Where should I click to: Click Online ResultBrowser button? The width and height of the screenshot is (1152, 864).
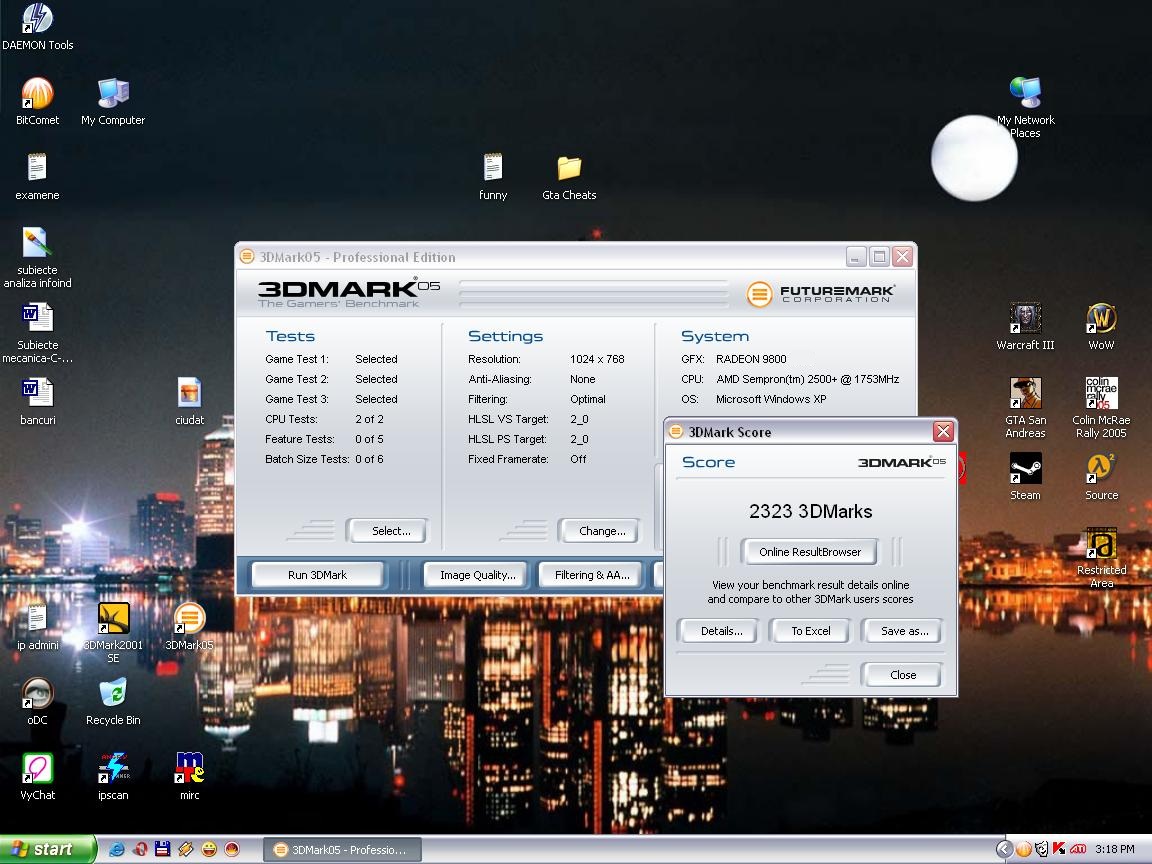click(810, 552)
